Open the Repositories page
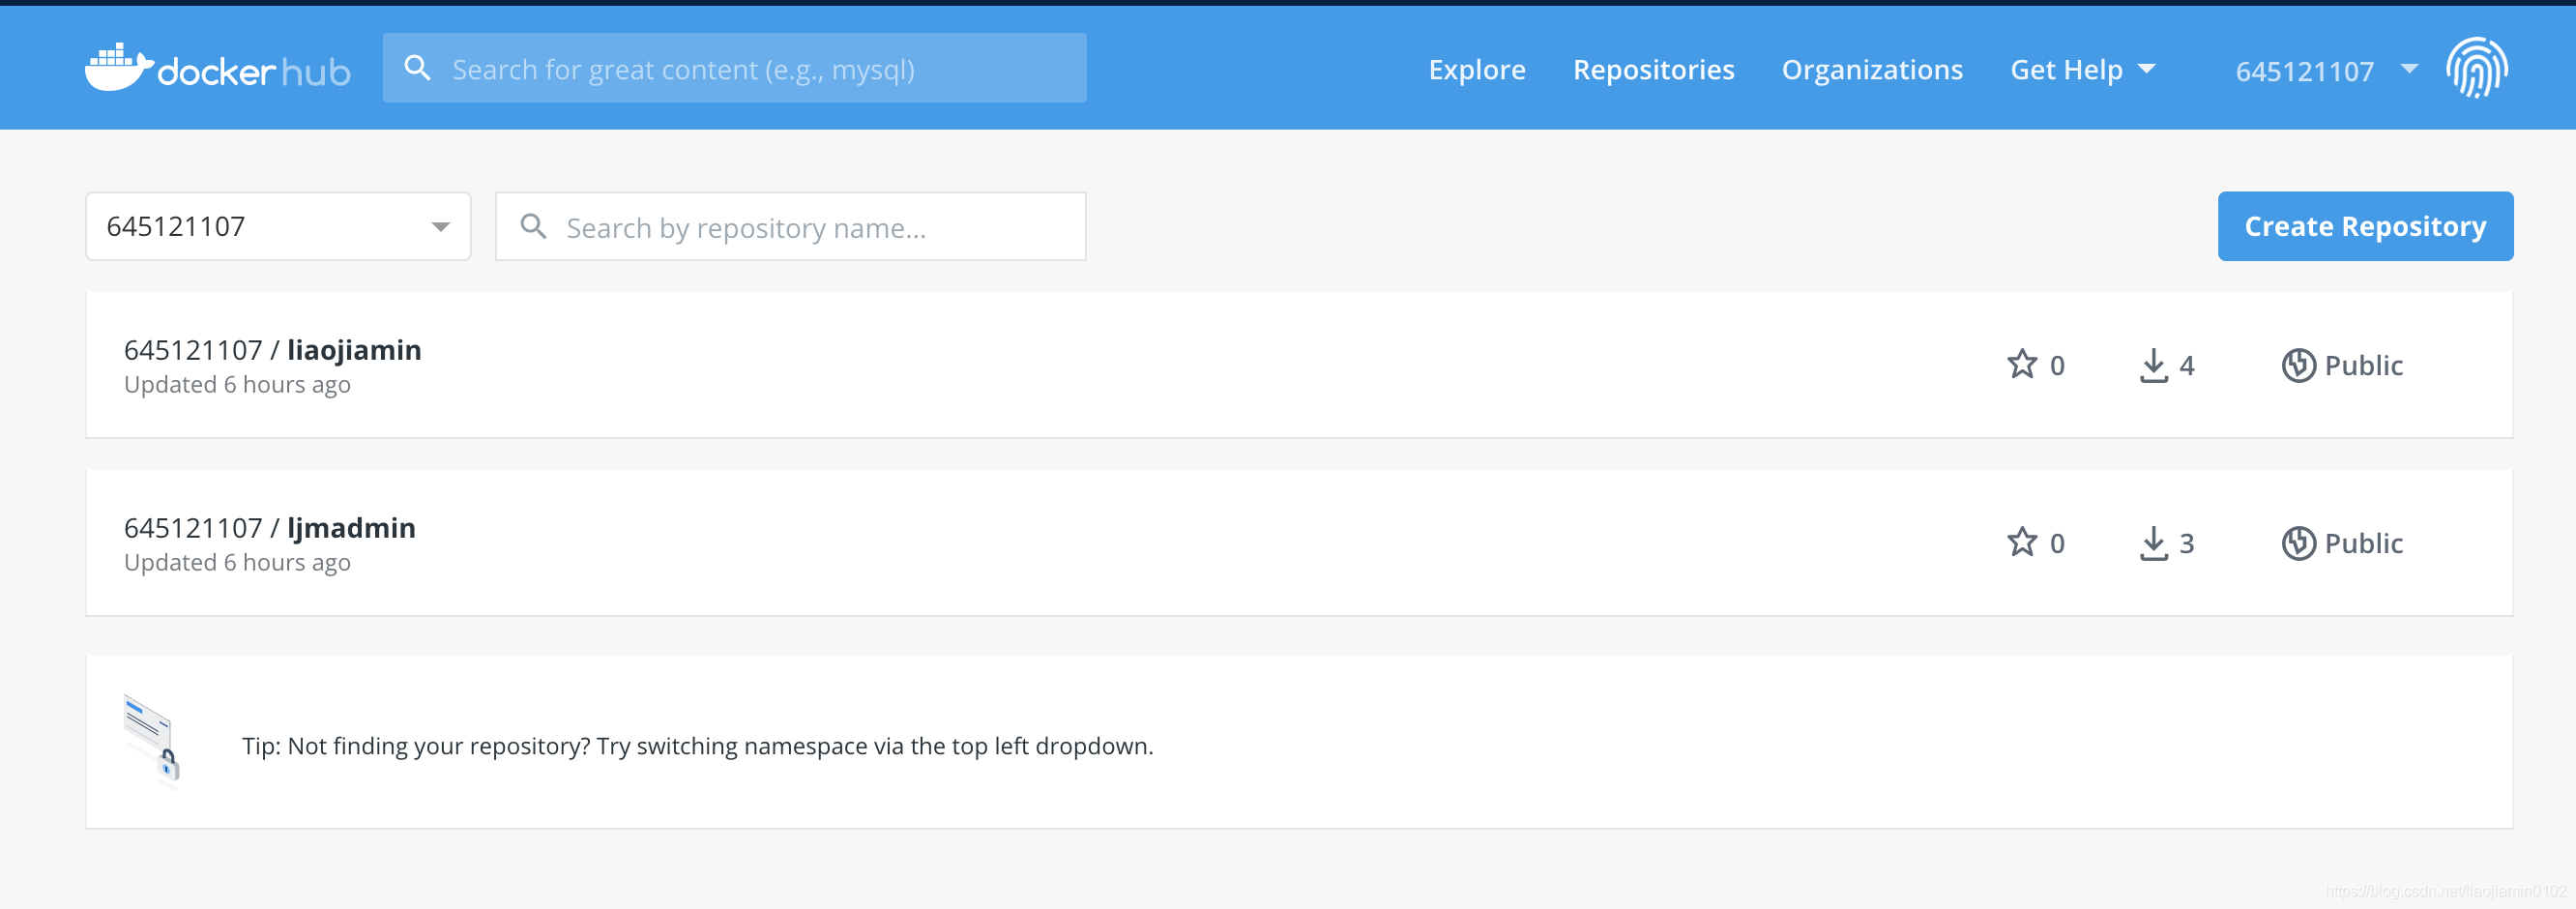Viewport: 2576px width, 909px height. pos(1653,69)
